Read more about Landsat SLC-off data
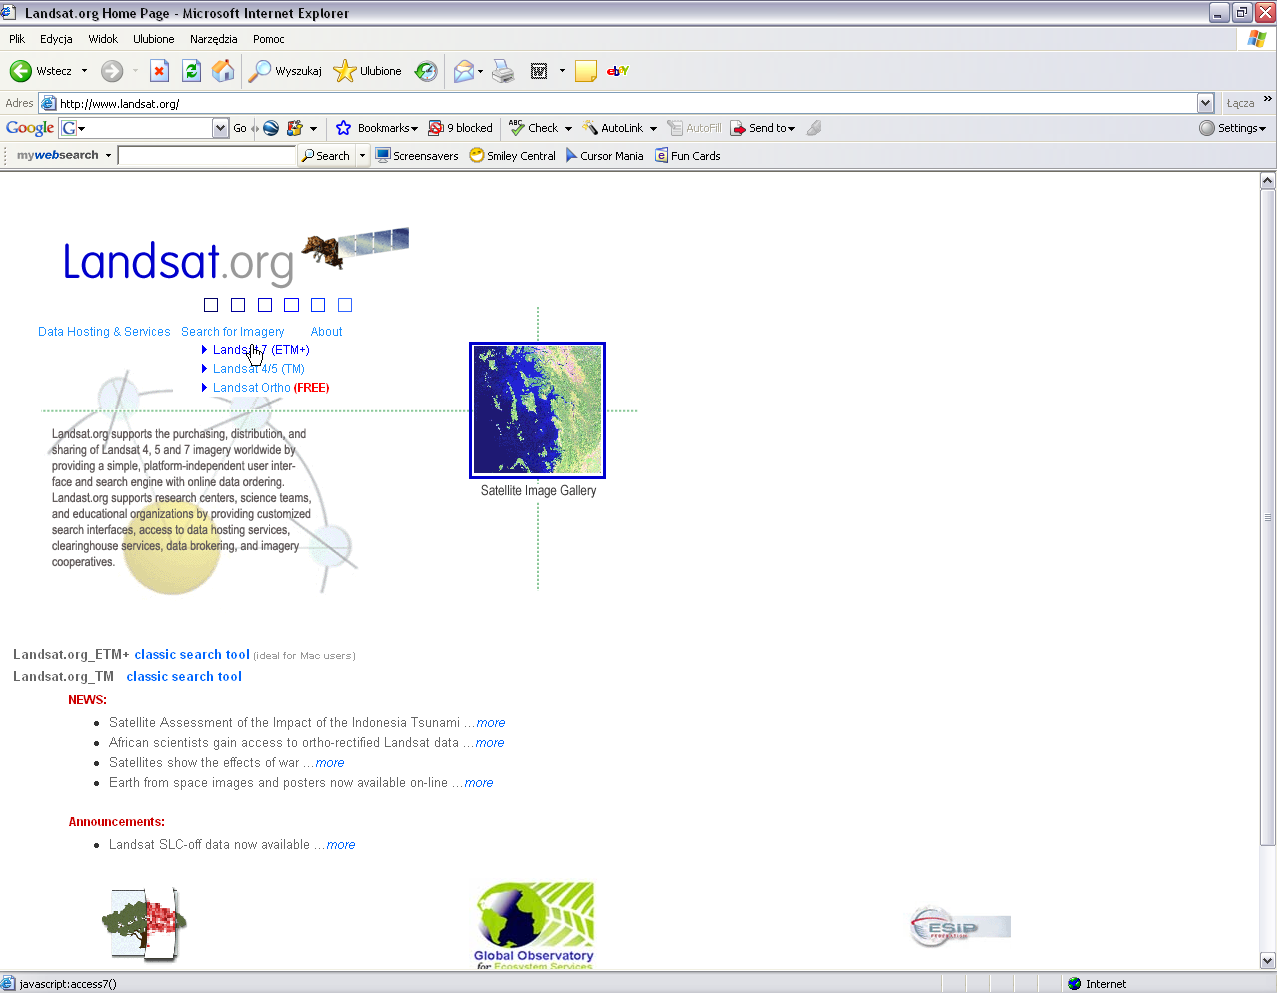Image resolution: width=1277 pixels, height=993 pixels. click(x=341, y=845)
